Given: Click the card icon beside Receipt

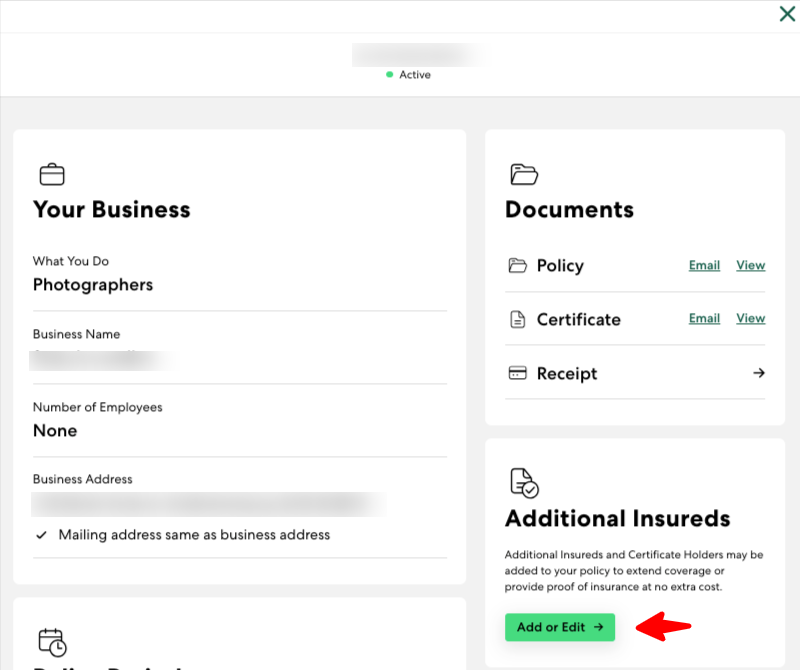Looking at the screenshot, I should point(517,373).
